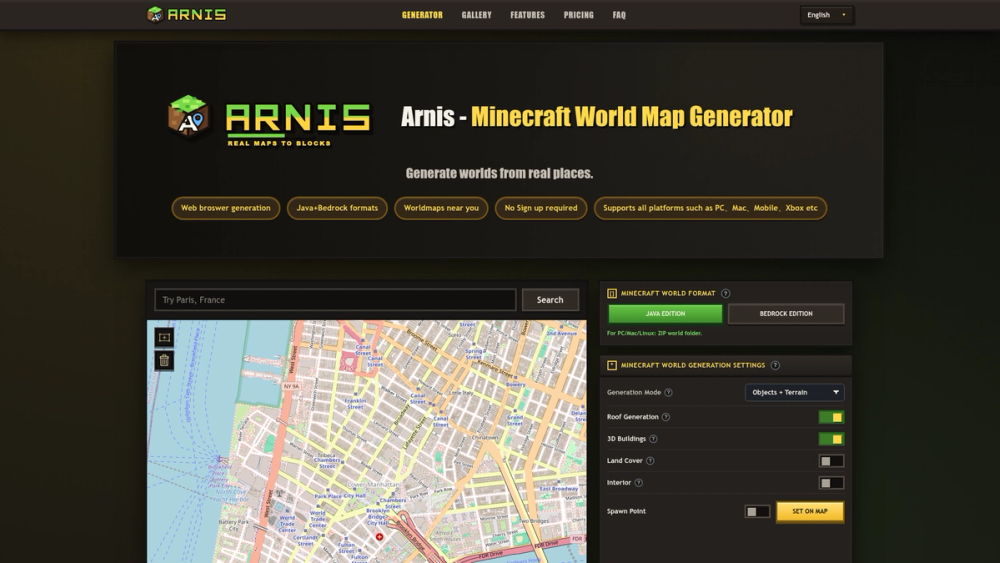
Task: Open help icon next to Minecraft World Format
Action: (x=725, y=293)
